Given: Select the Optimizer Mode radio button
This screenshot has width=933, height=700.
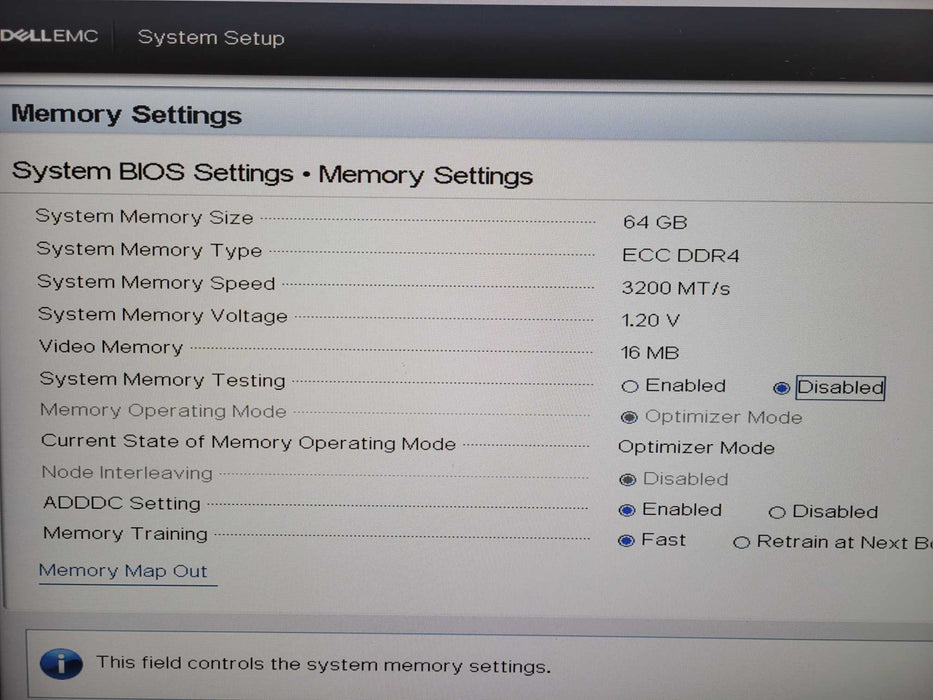Looking at the screenshot, I should click(629, 417).
